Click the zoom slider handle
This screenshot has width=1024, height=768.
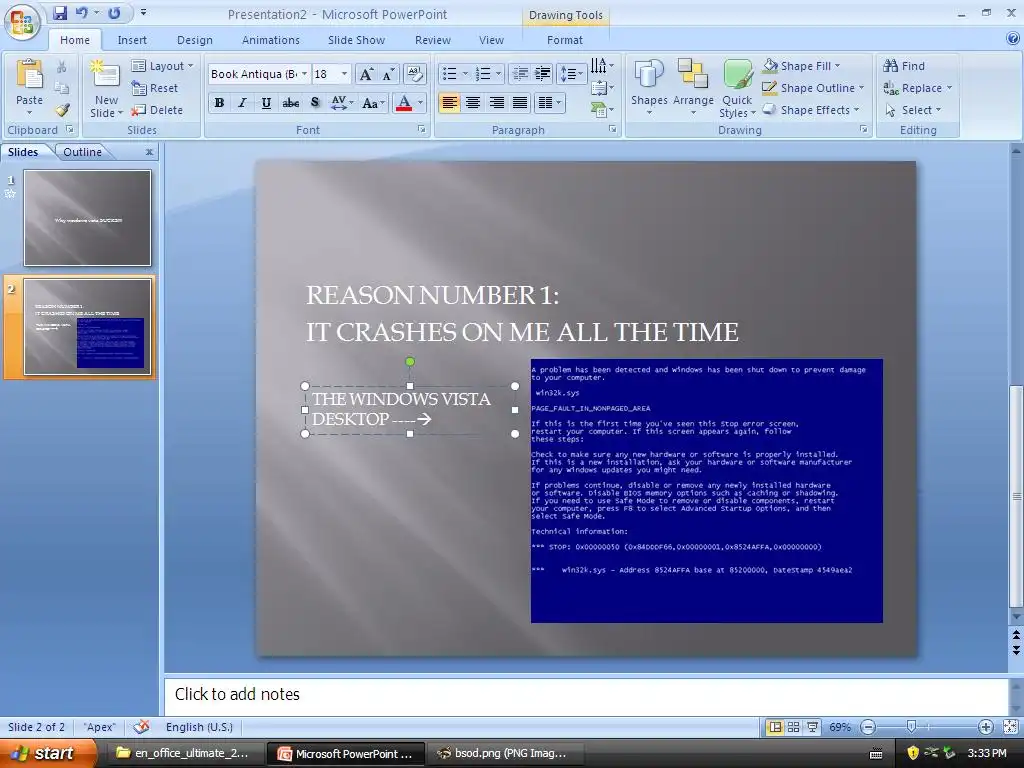click(x=912, y=726)
